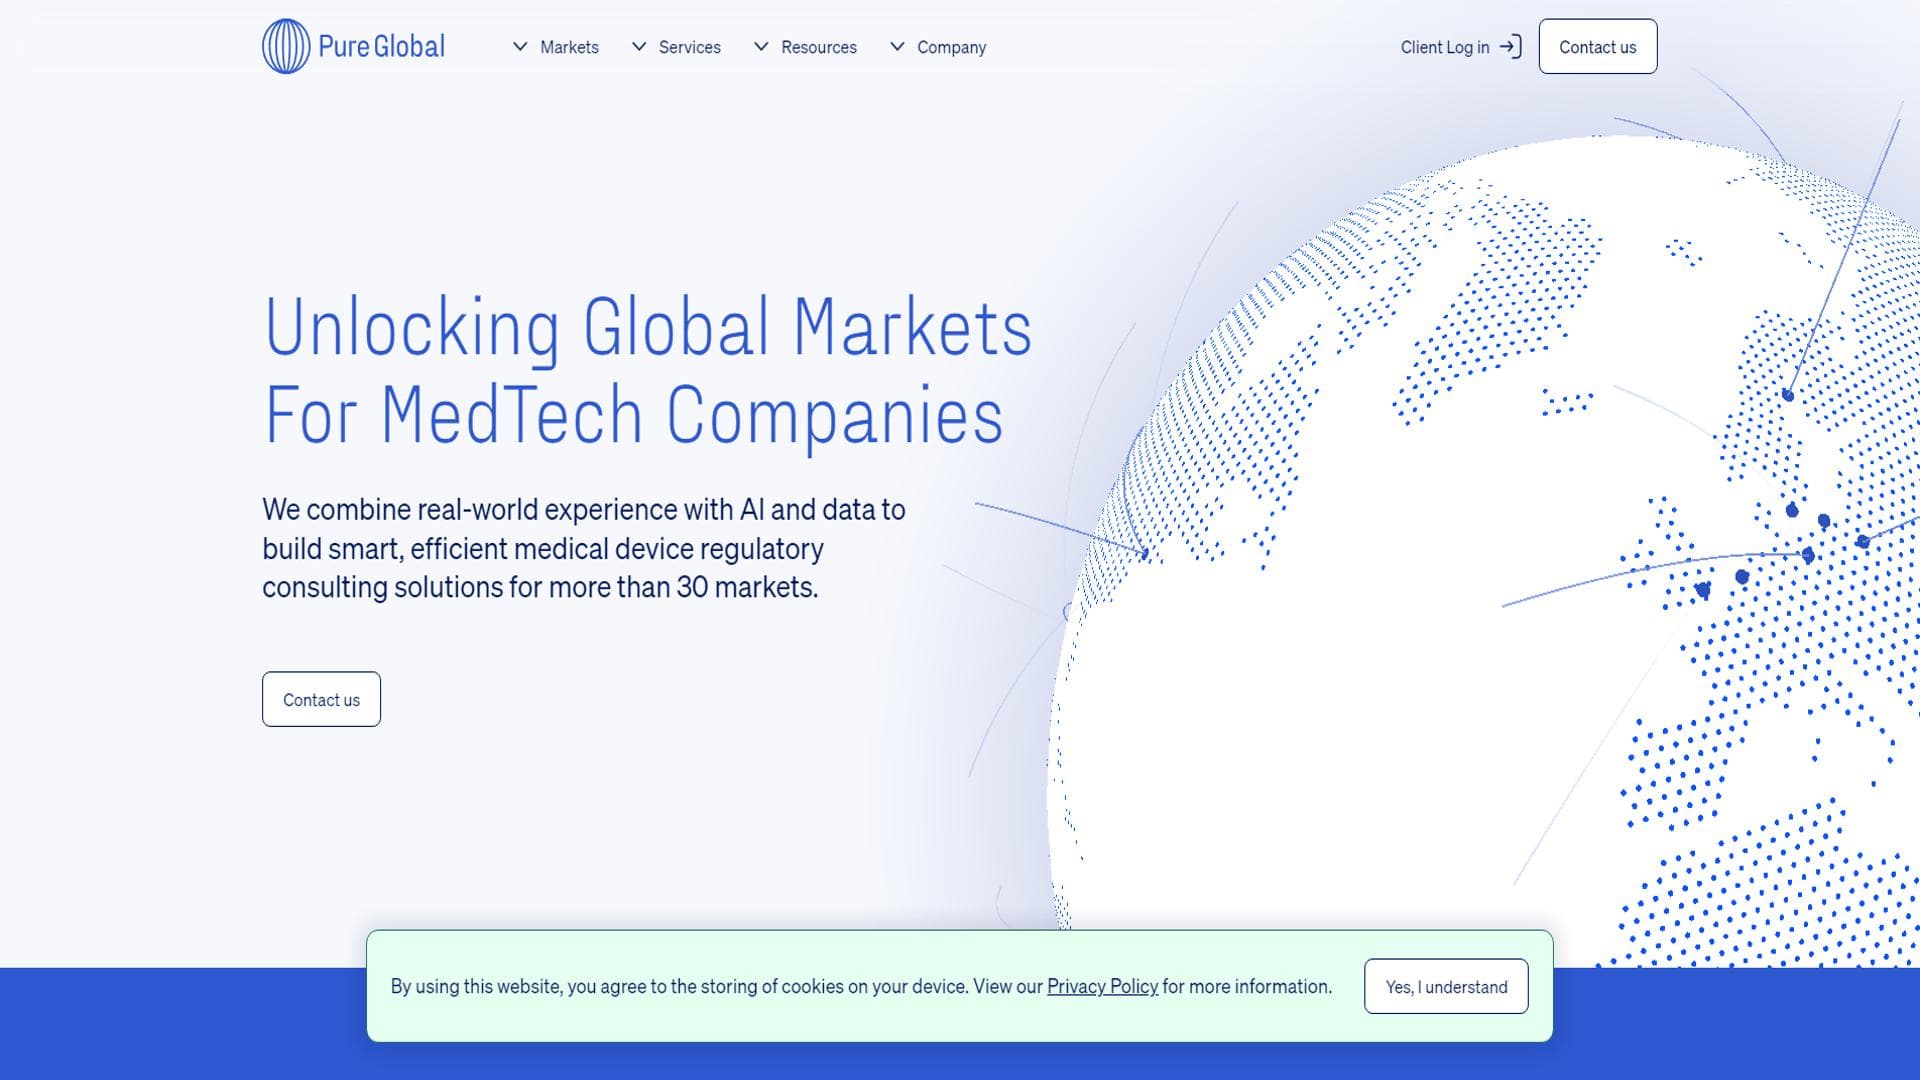Viewport: 1920px width, 1080px height.
Task: Click the cookie notice message text
Action: click(x=861, y=986)
